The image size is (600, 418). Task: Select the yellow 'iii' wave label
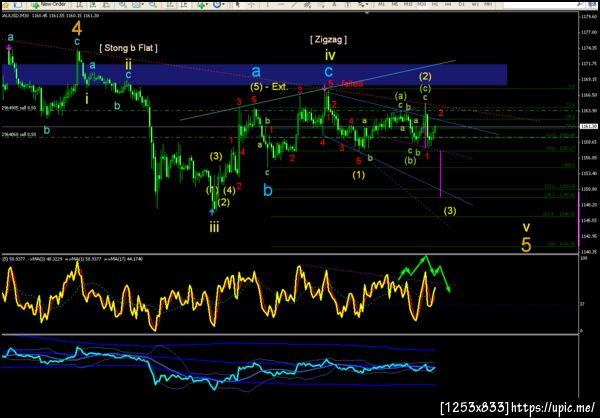[x=214, y=229]
